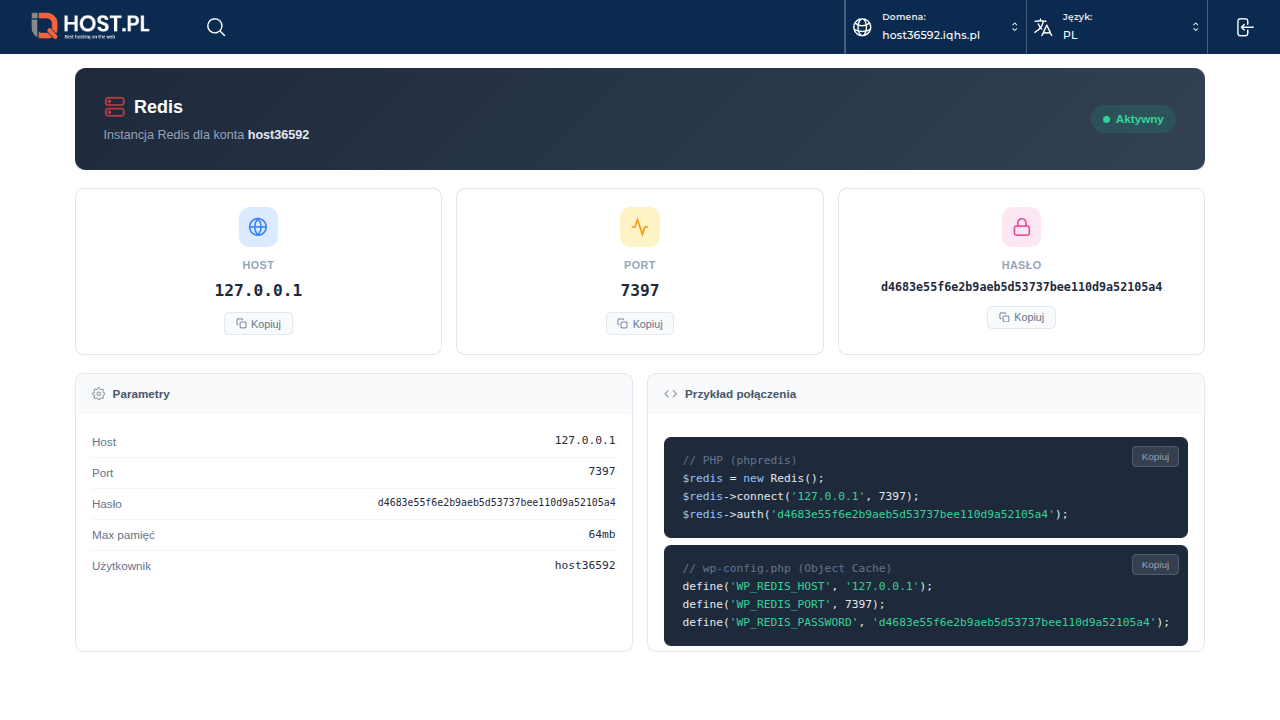Select the 127.0.0.1 value in HOST card
Viewport: 1280px width, 720px height.
(x=258, y=291)
